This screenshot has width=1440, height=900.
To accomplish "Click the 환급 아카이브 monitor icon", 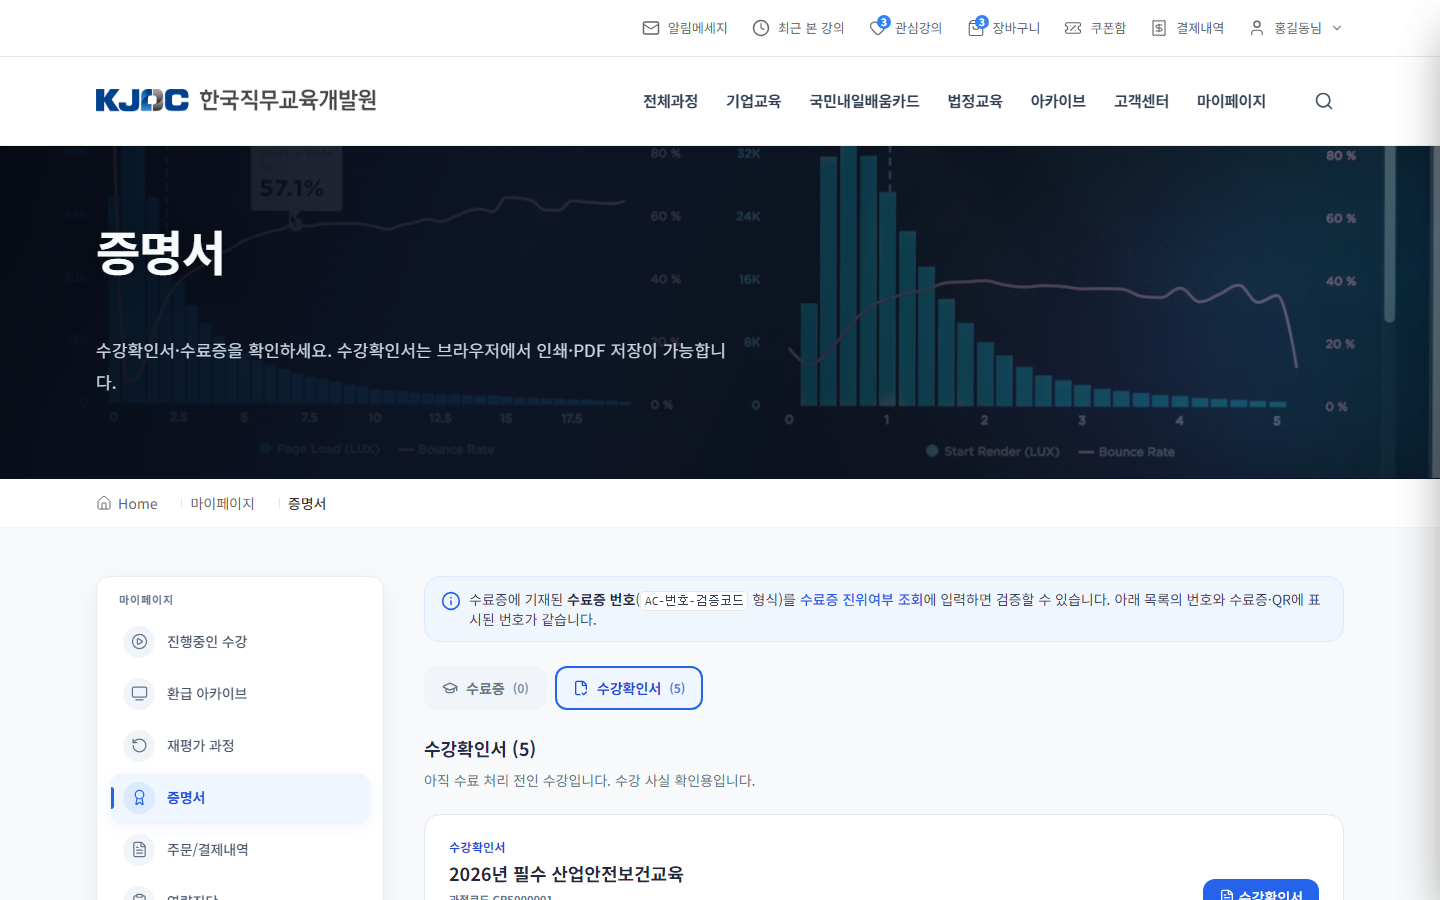I will 139,693.
